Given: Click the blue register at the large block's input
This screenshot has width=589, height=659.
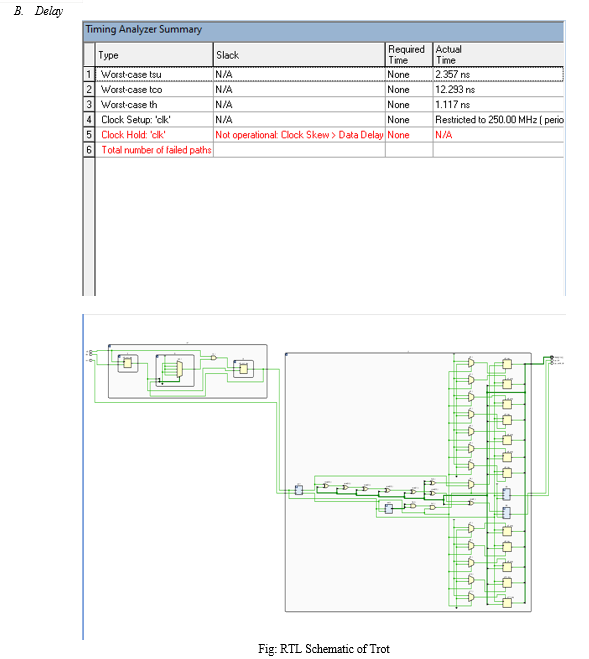Looking at the screenshot, I should tap(298, 490).
